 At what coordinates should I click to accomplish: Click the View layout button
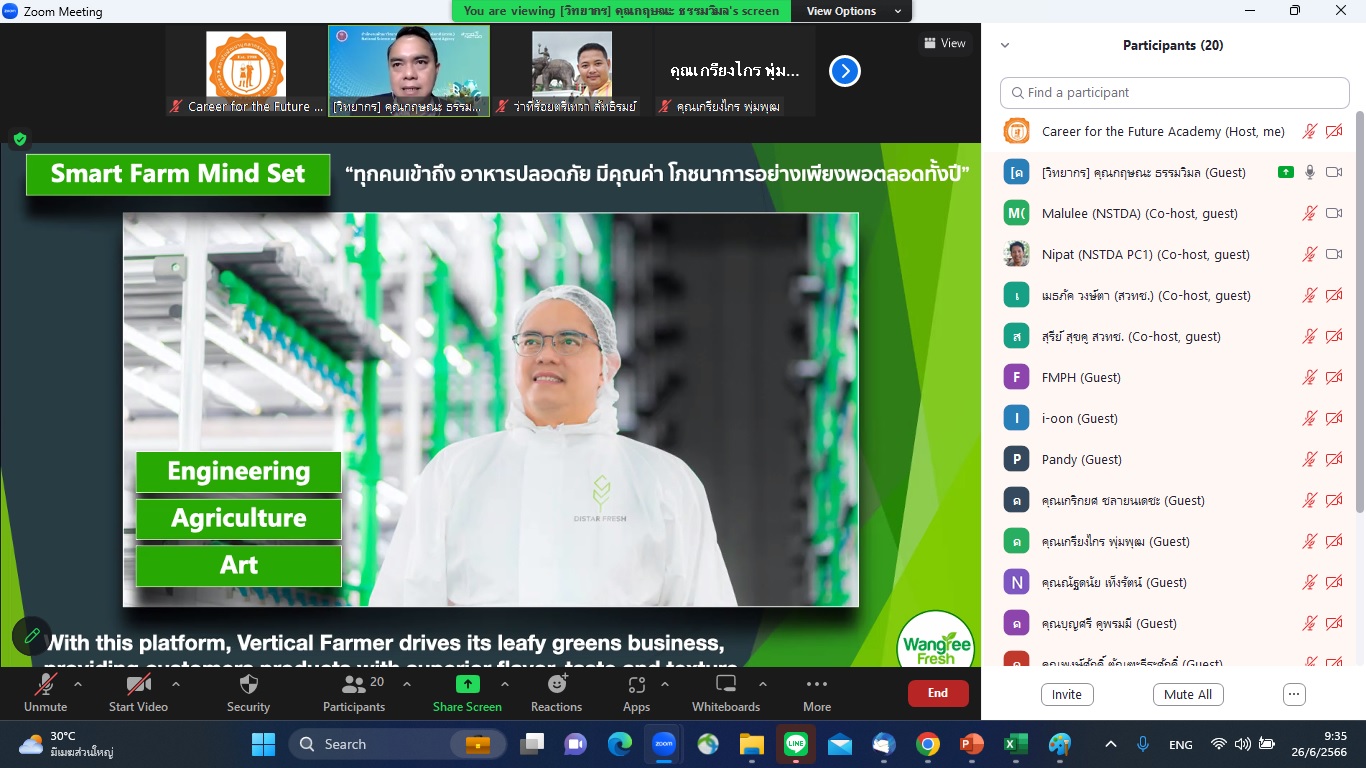pyautogui.click(x=945, y=43)
